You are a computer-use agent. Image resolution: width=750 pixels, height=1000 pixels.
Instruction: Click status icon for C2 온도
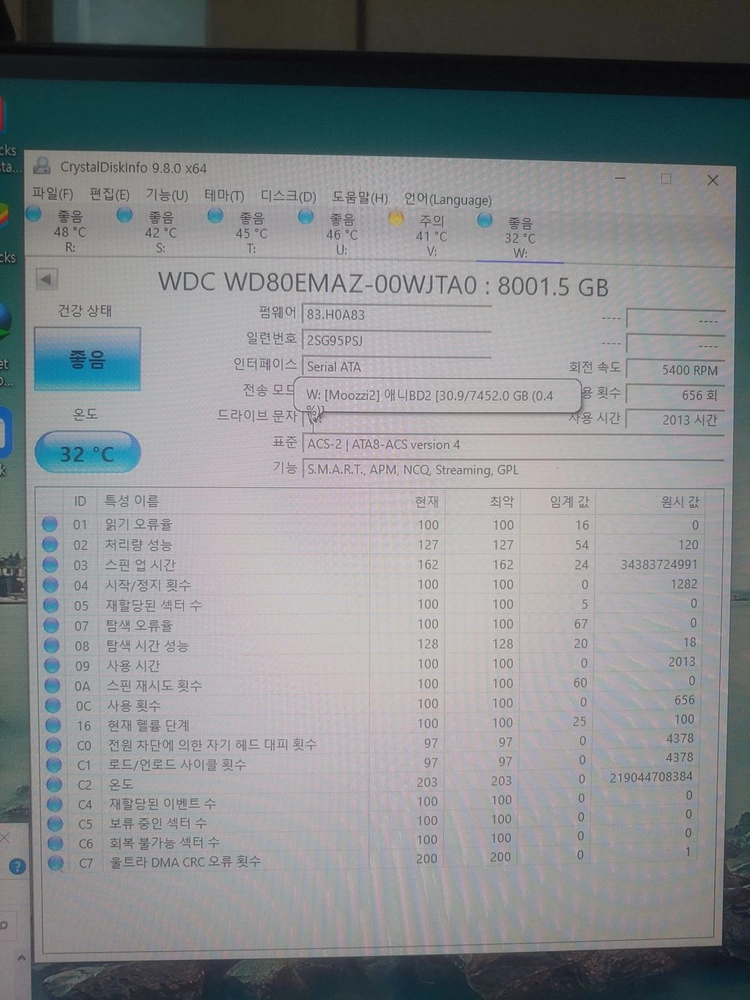click(x=54, y=784)
